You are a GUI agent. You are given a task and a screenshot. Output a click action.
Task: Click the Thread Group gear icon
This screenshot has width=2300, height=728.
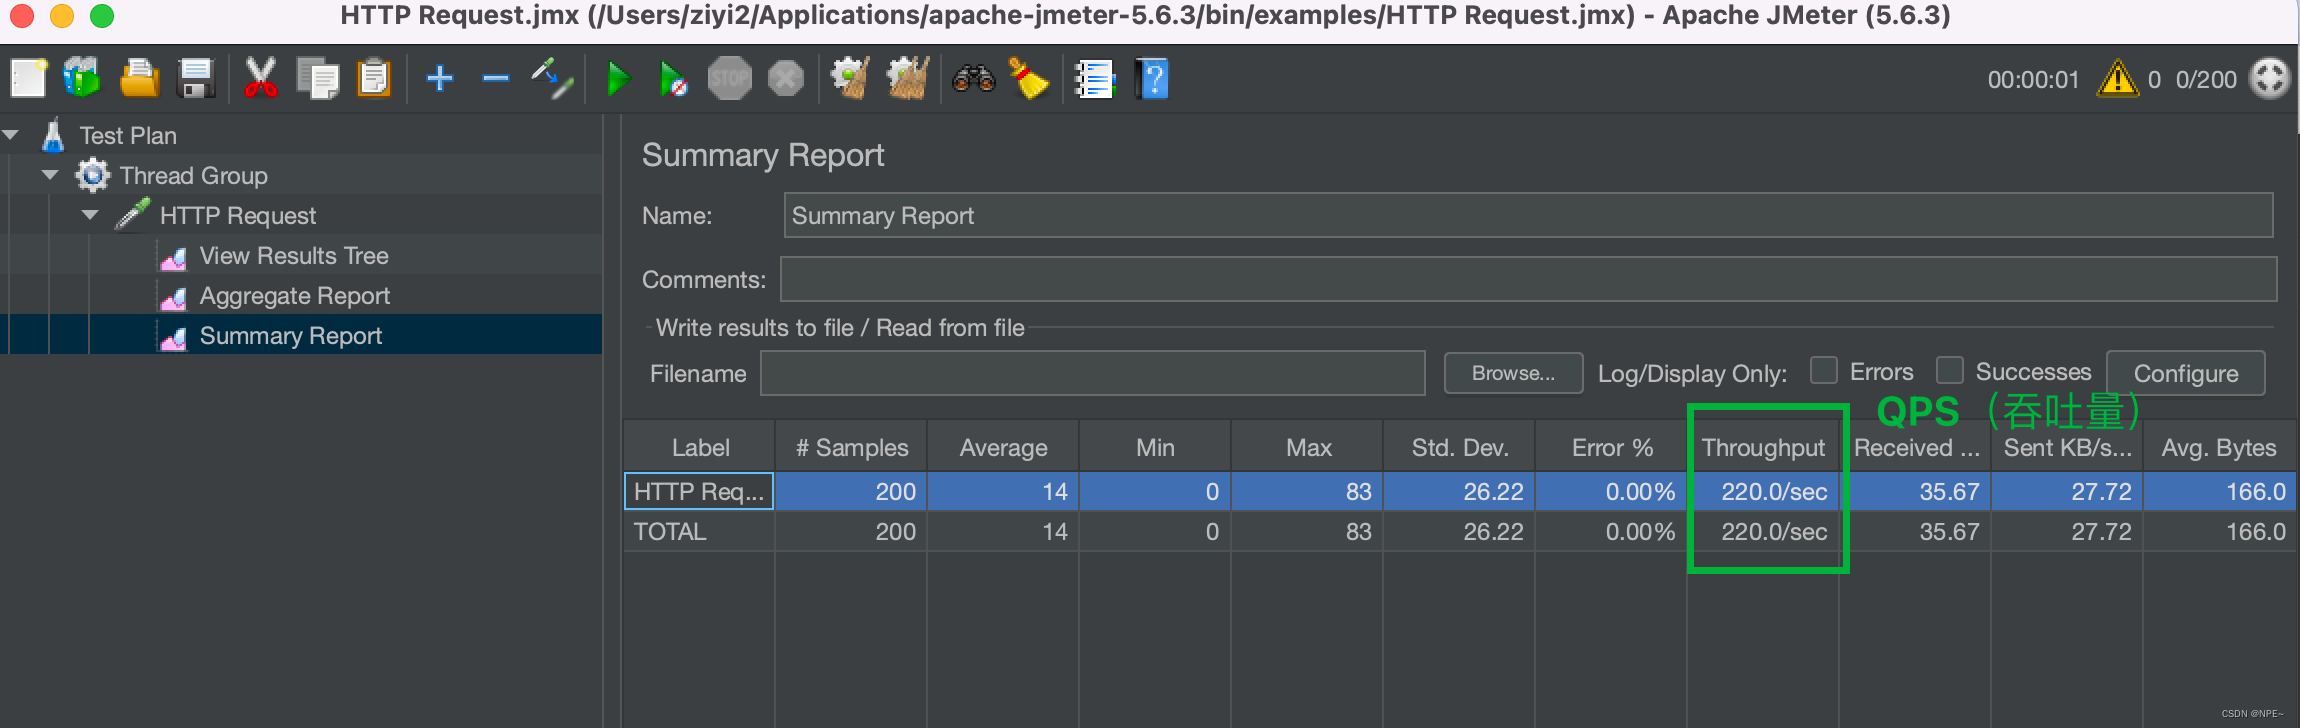tap(92, 175)
